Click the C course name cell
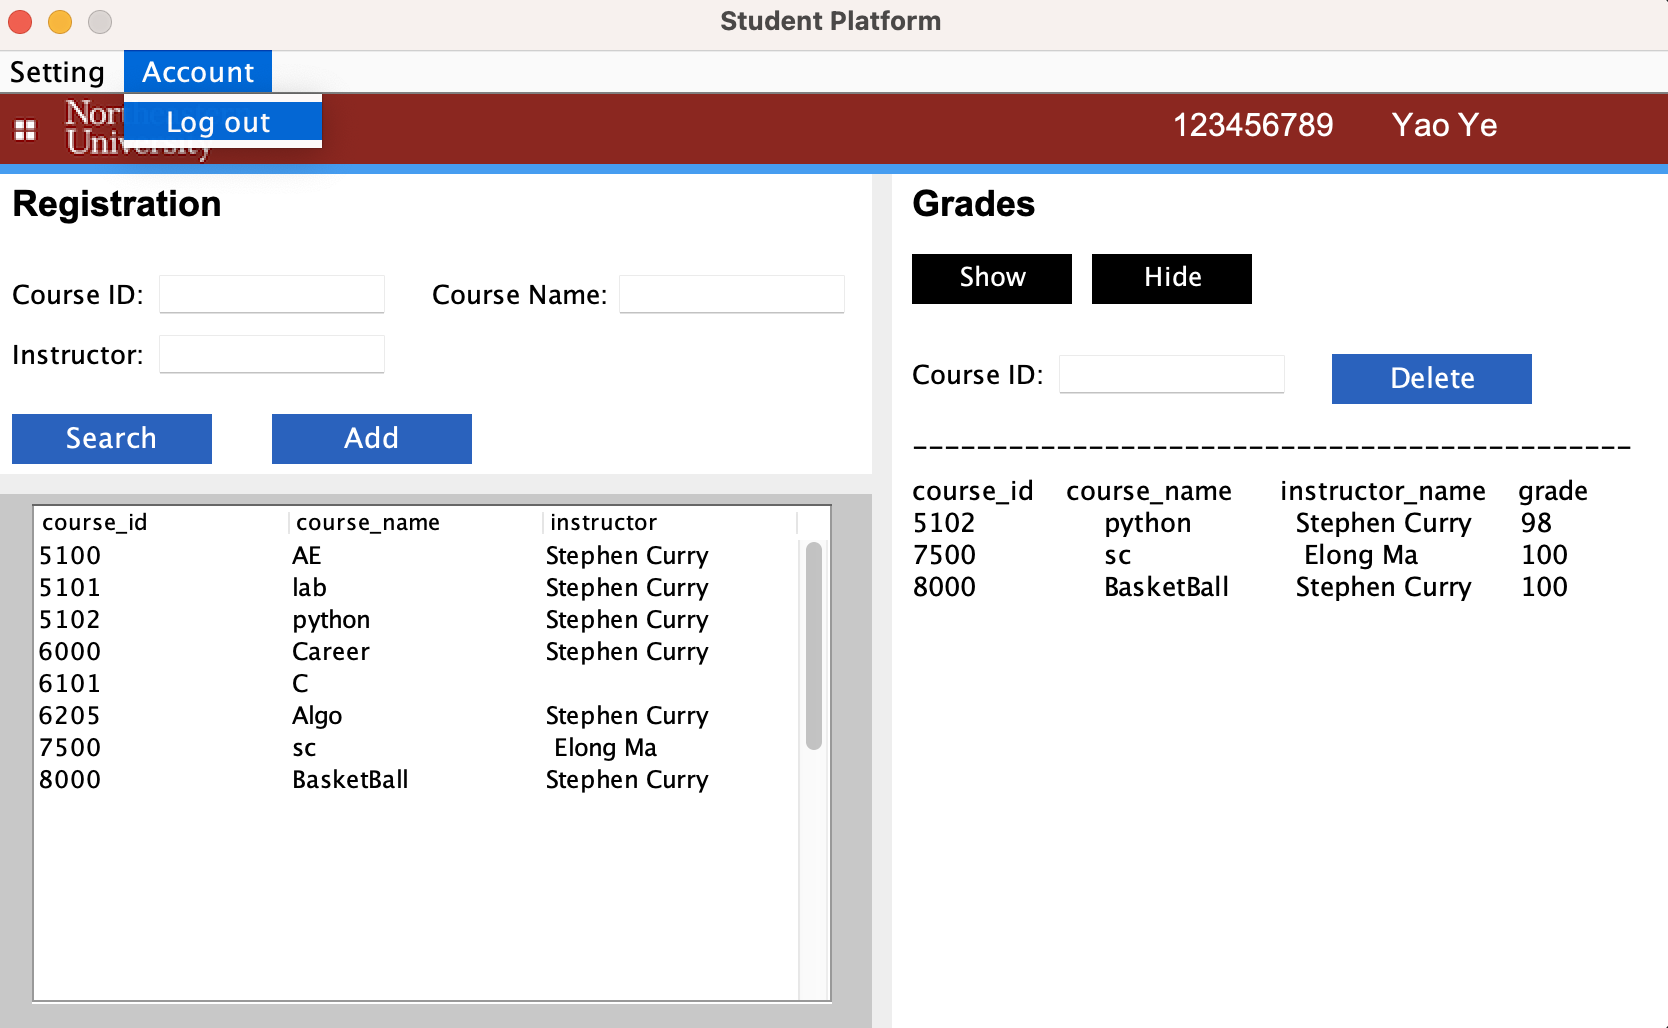The height and width of the screenshot is (1028, 1668). click(x=300, y=684)
